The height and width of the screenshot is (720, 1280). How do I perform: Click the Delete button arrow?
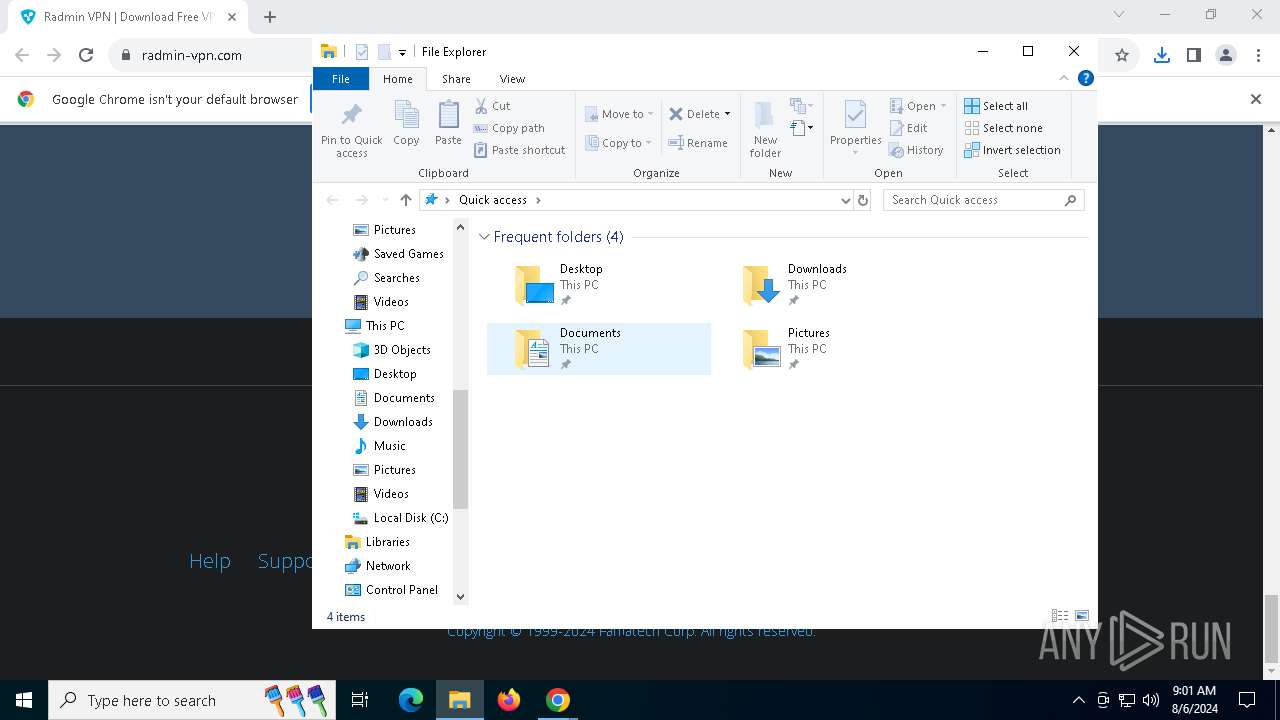pyautogui.click(x=727, y=114)
